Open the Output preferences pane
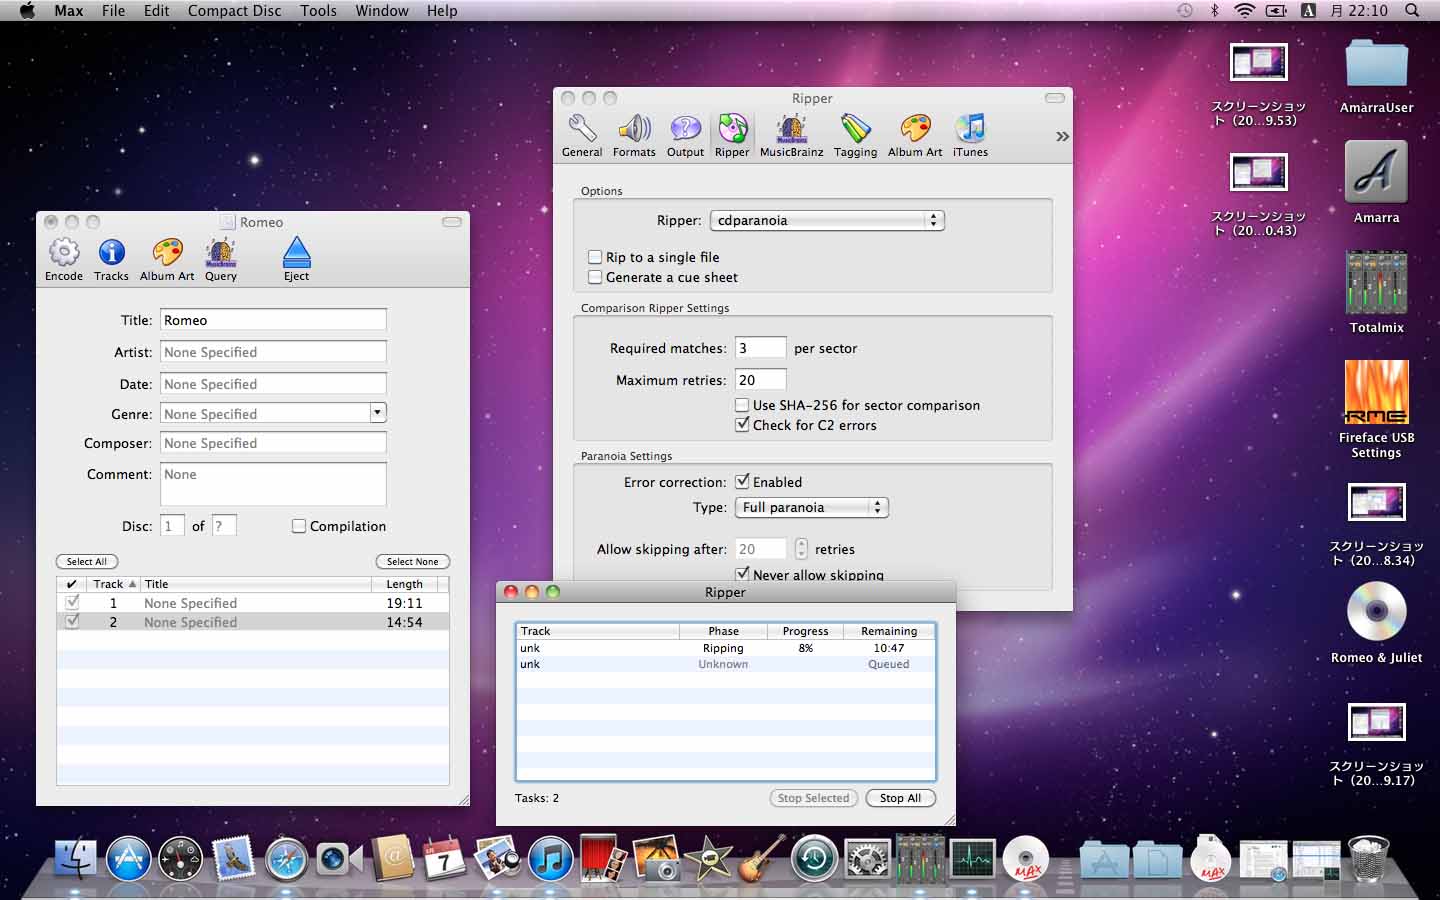Screen dimensions: 1440x900 (685, 136)
